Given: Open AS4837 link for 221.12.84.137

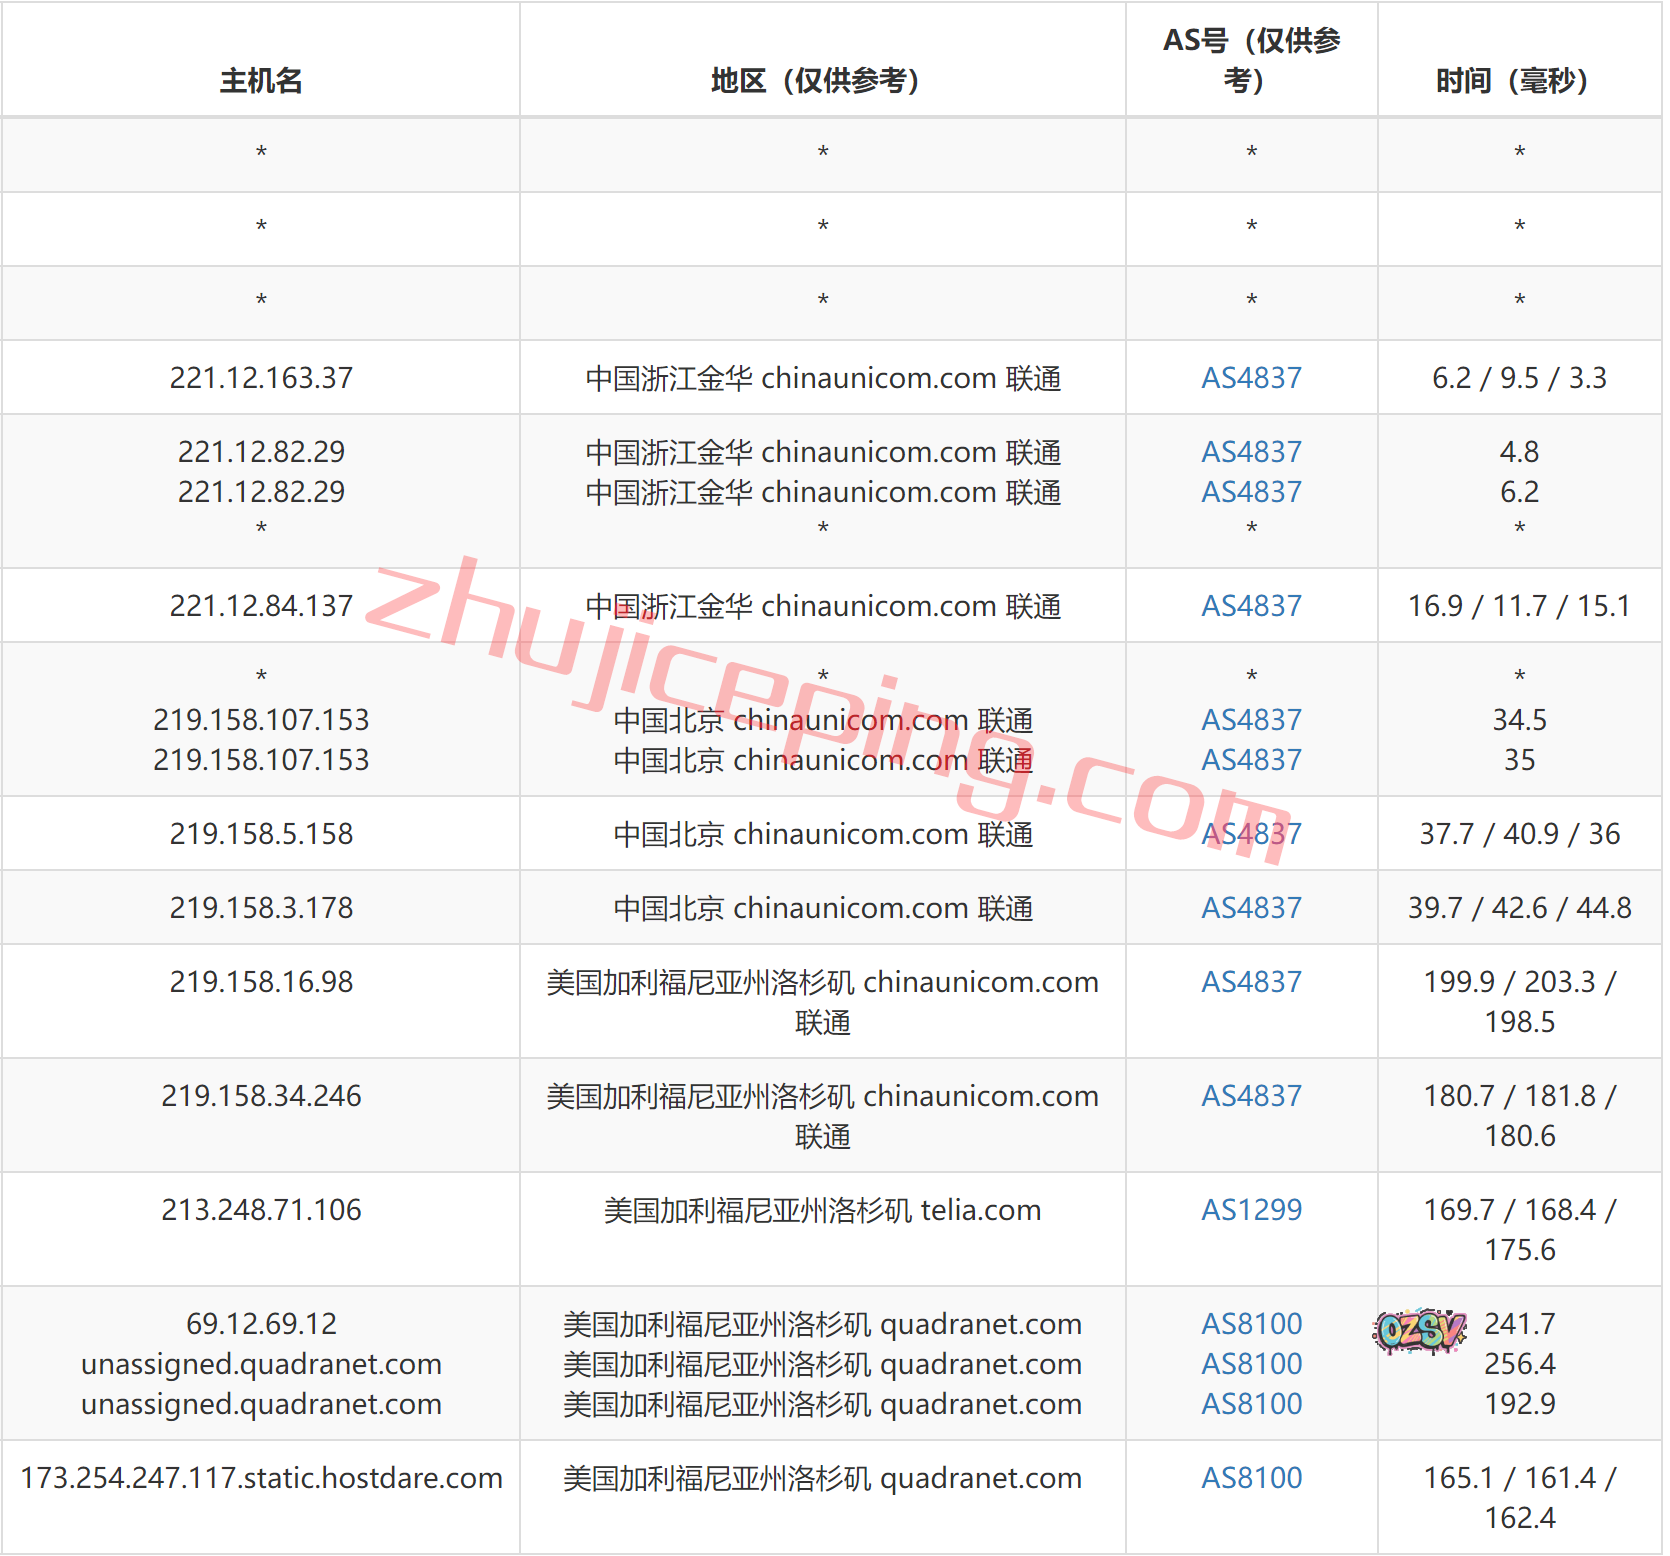Looking at the screenshot, I should tap(1251, 606).
